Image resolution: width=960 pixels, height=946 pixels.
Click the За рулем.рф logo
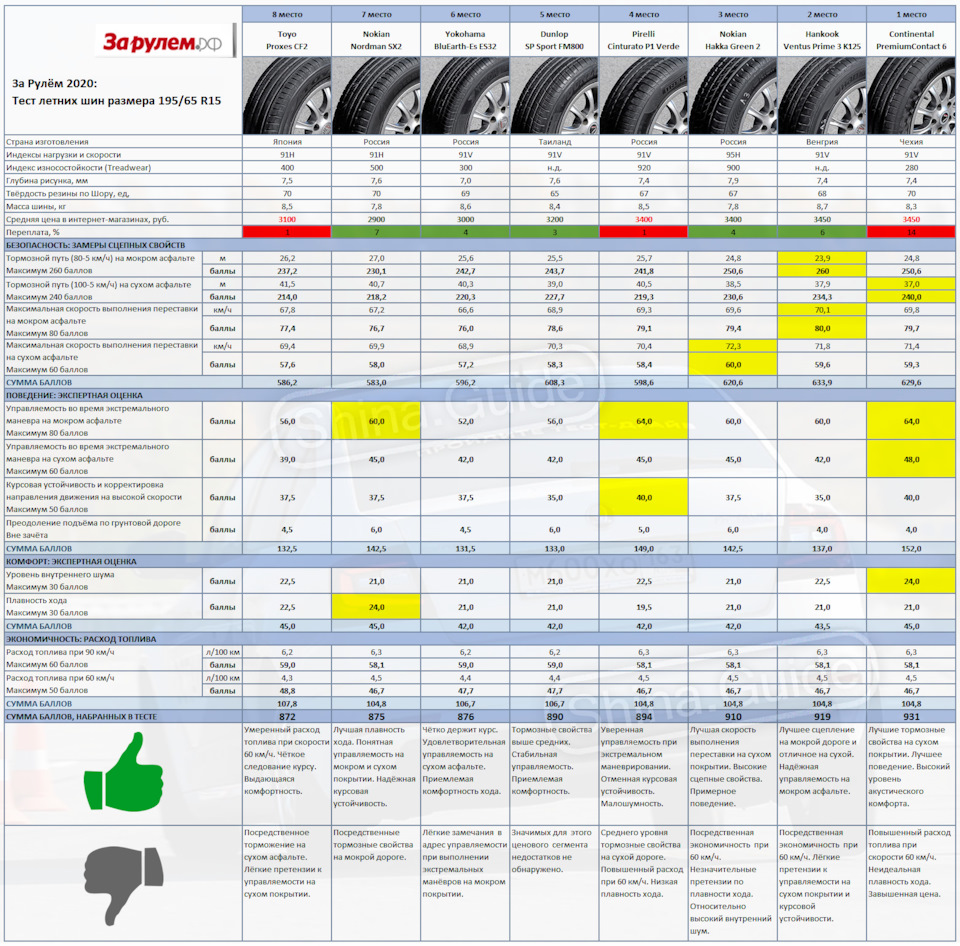[x=165, y=41]
